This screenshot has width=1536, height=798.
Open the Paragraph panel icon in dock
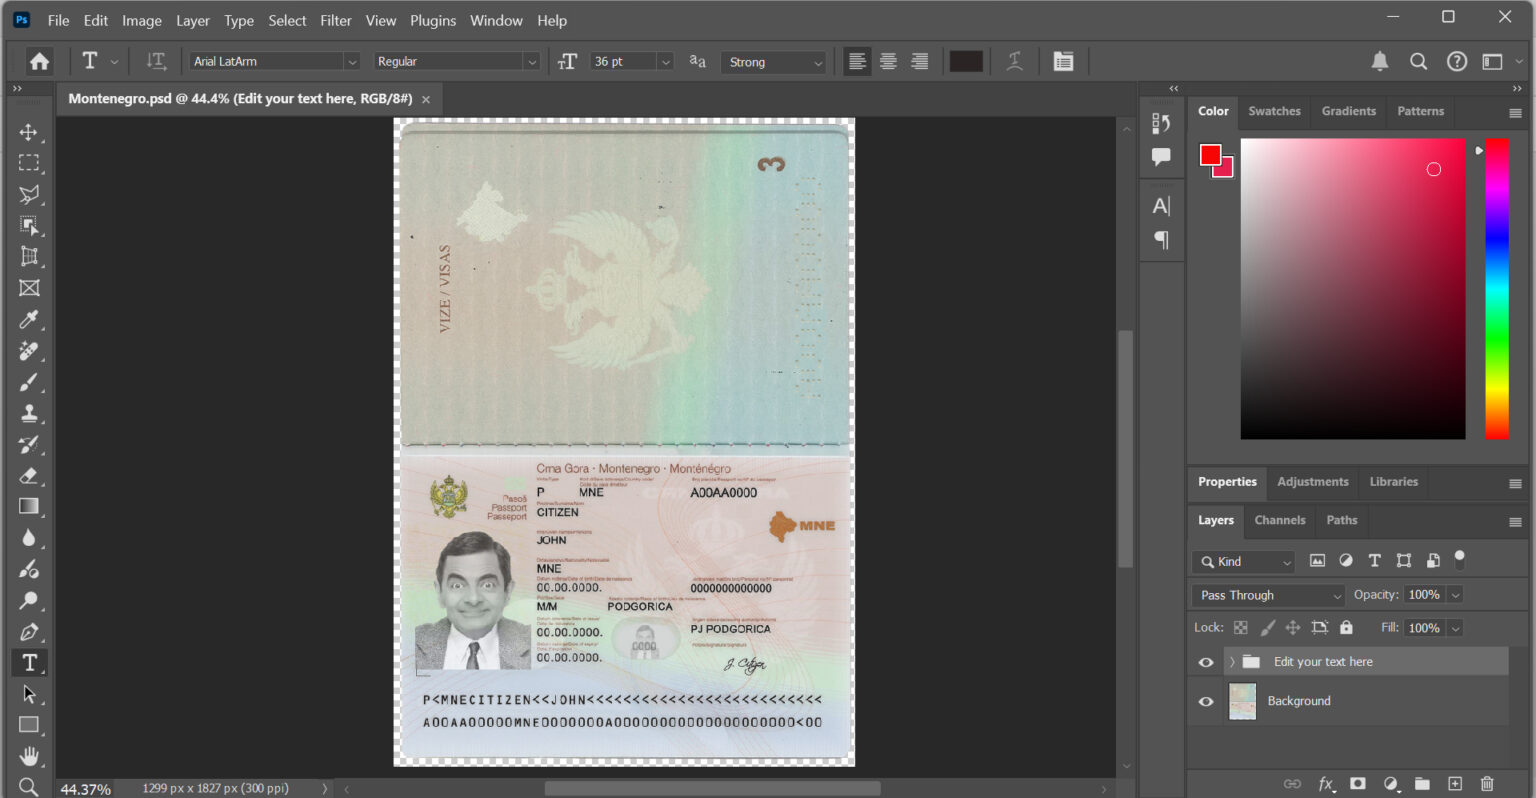coord(1161,240)
